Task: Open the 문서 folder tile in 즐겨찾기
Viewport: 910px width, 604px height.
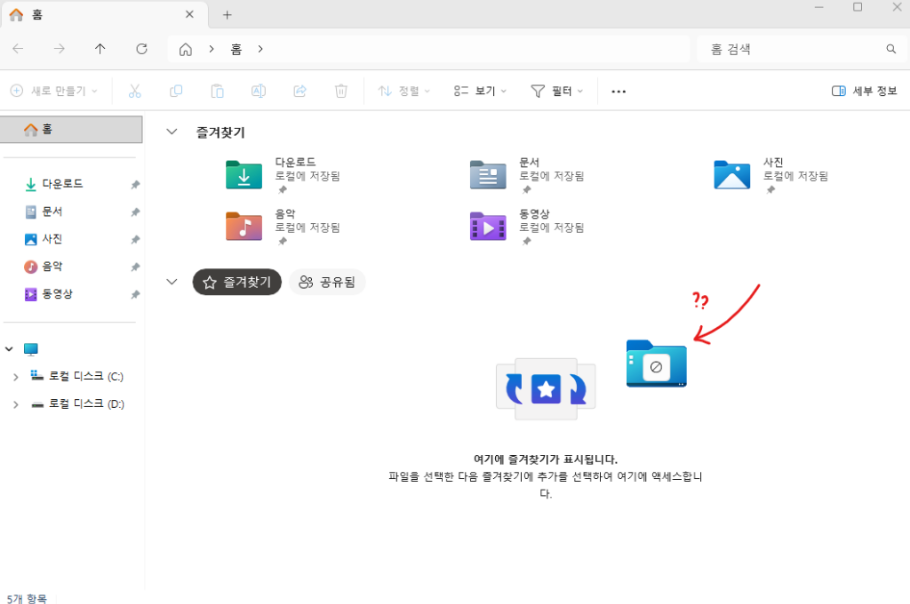Action: (x=528, y=175)
